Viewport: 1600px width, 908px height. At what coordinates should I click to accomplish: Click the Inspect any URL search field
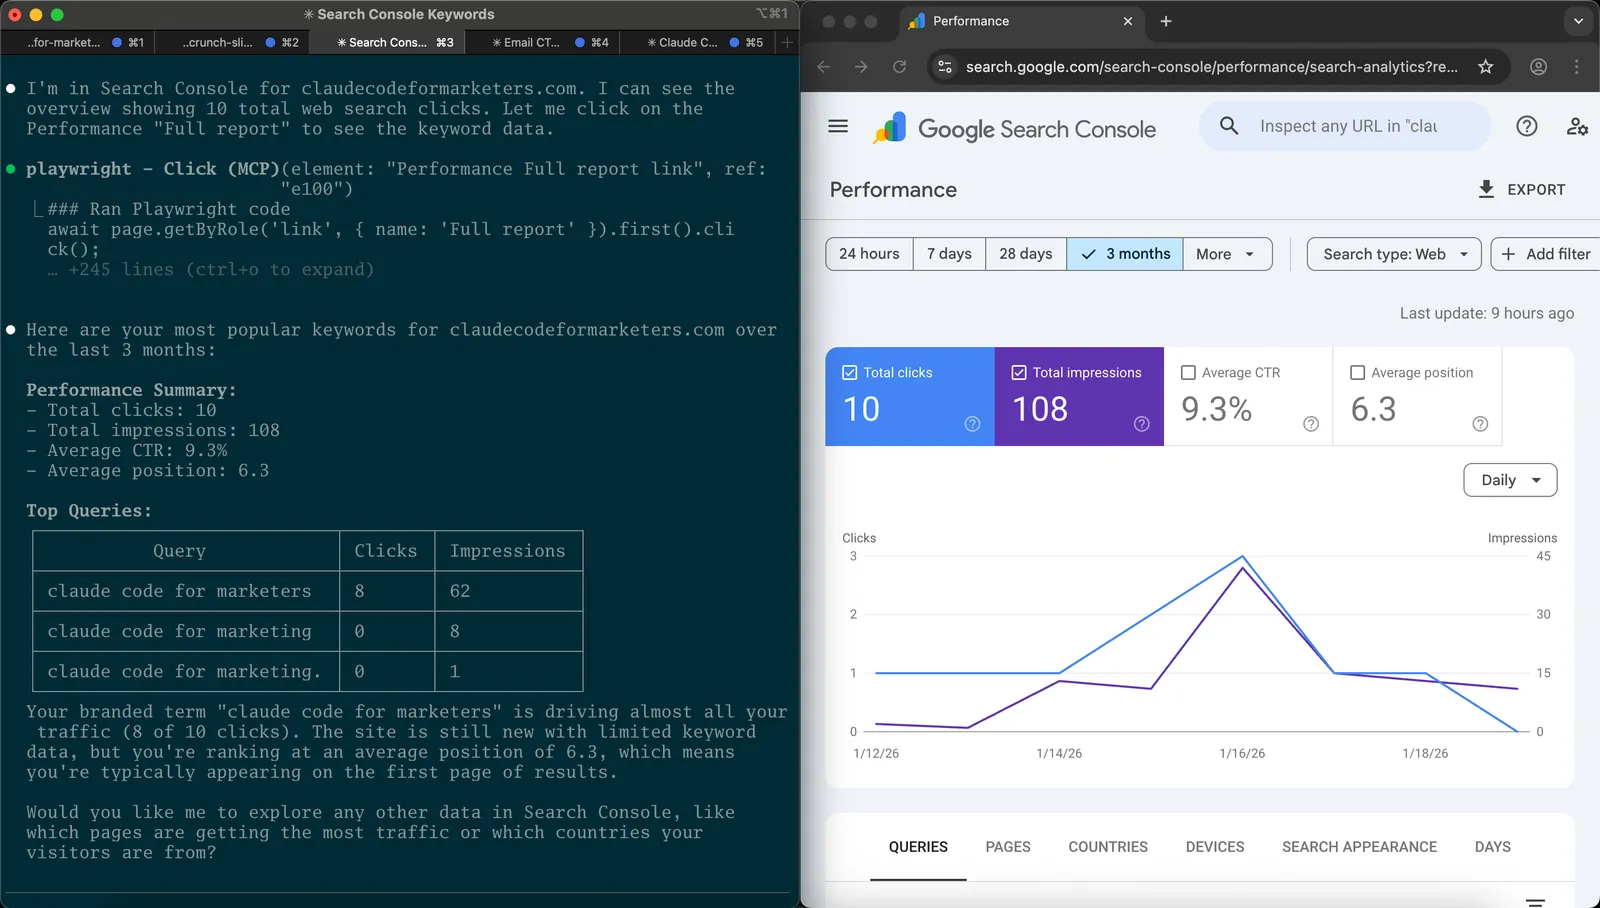(x=1344, y=125)
